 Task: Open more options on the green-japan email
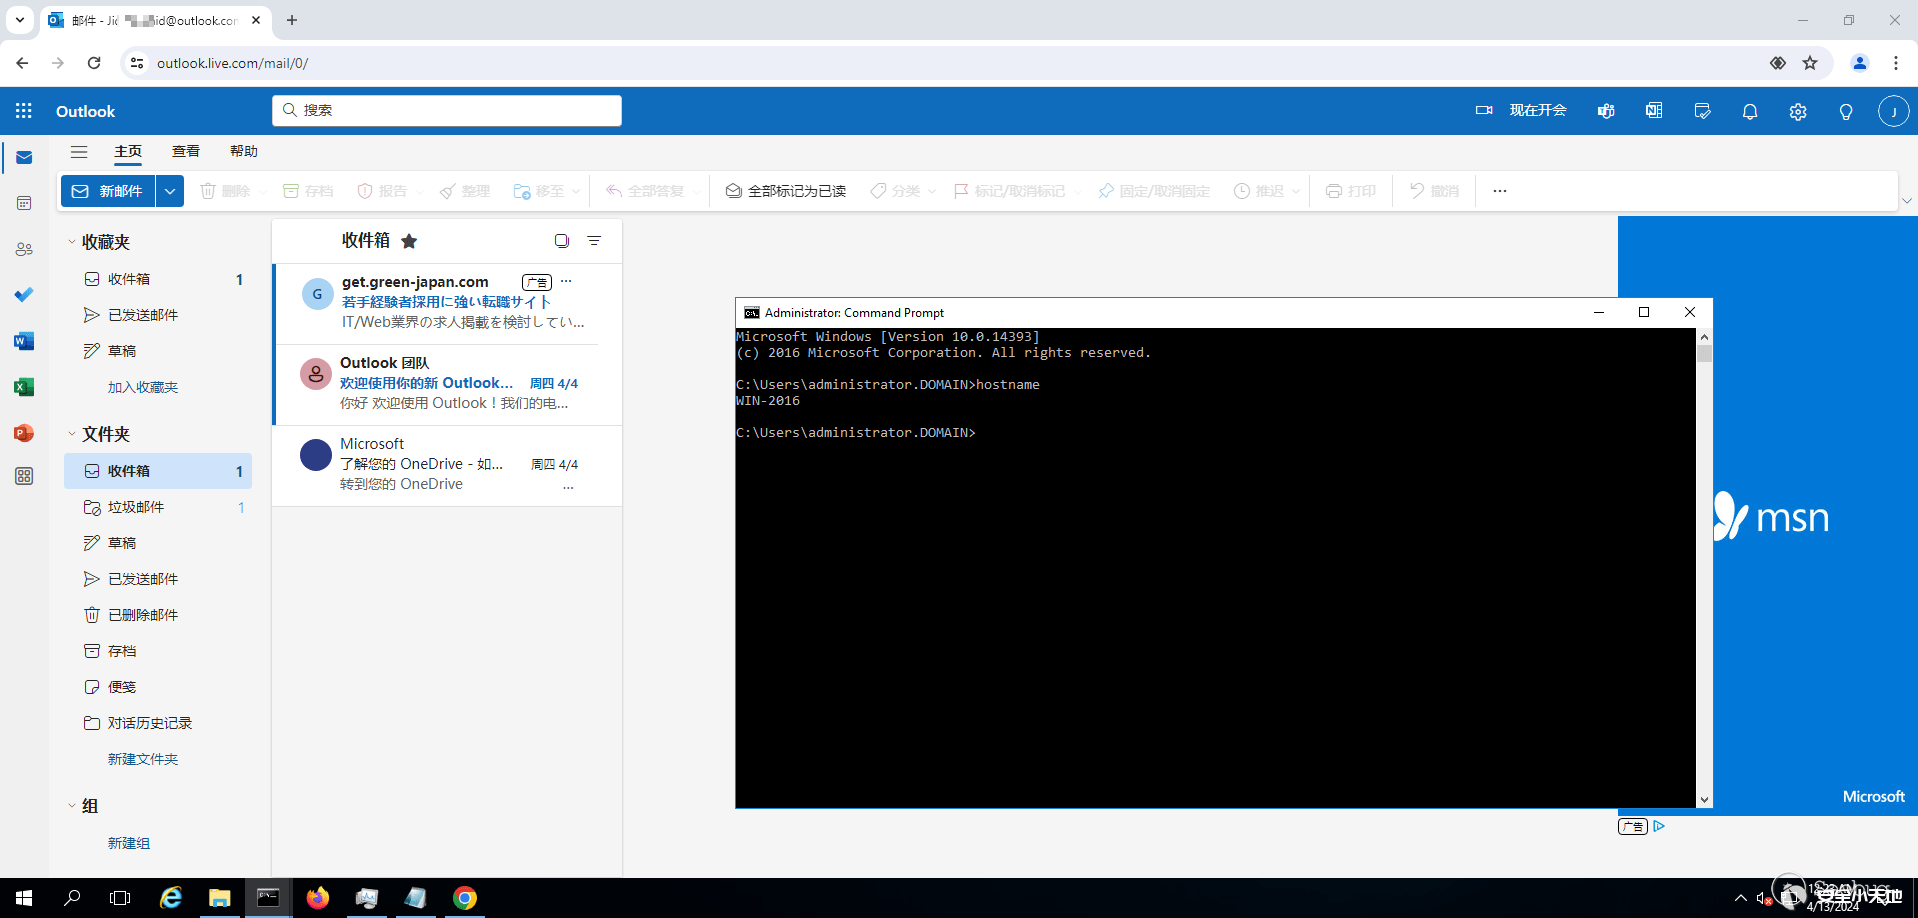point(566,281)
